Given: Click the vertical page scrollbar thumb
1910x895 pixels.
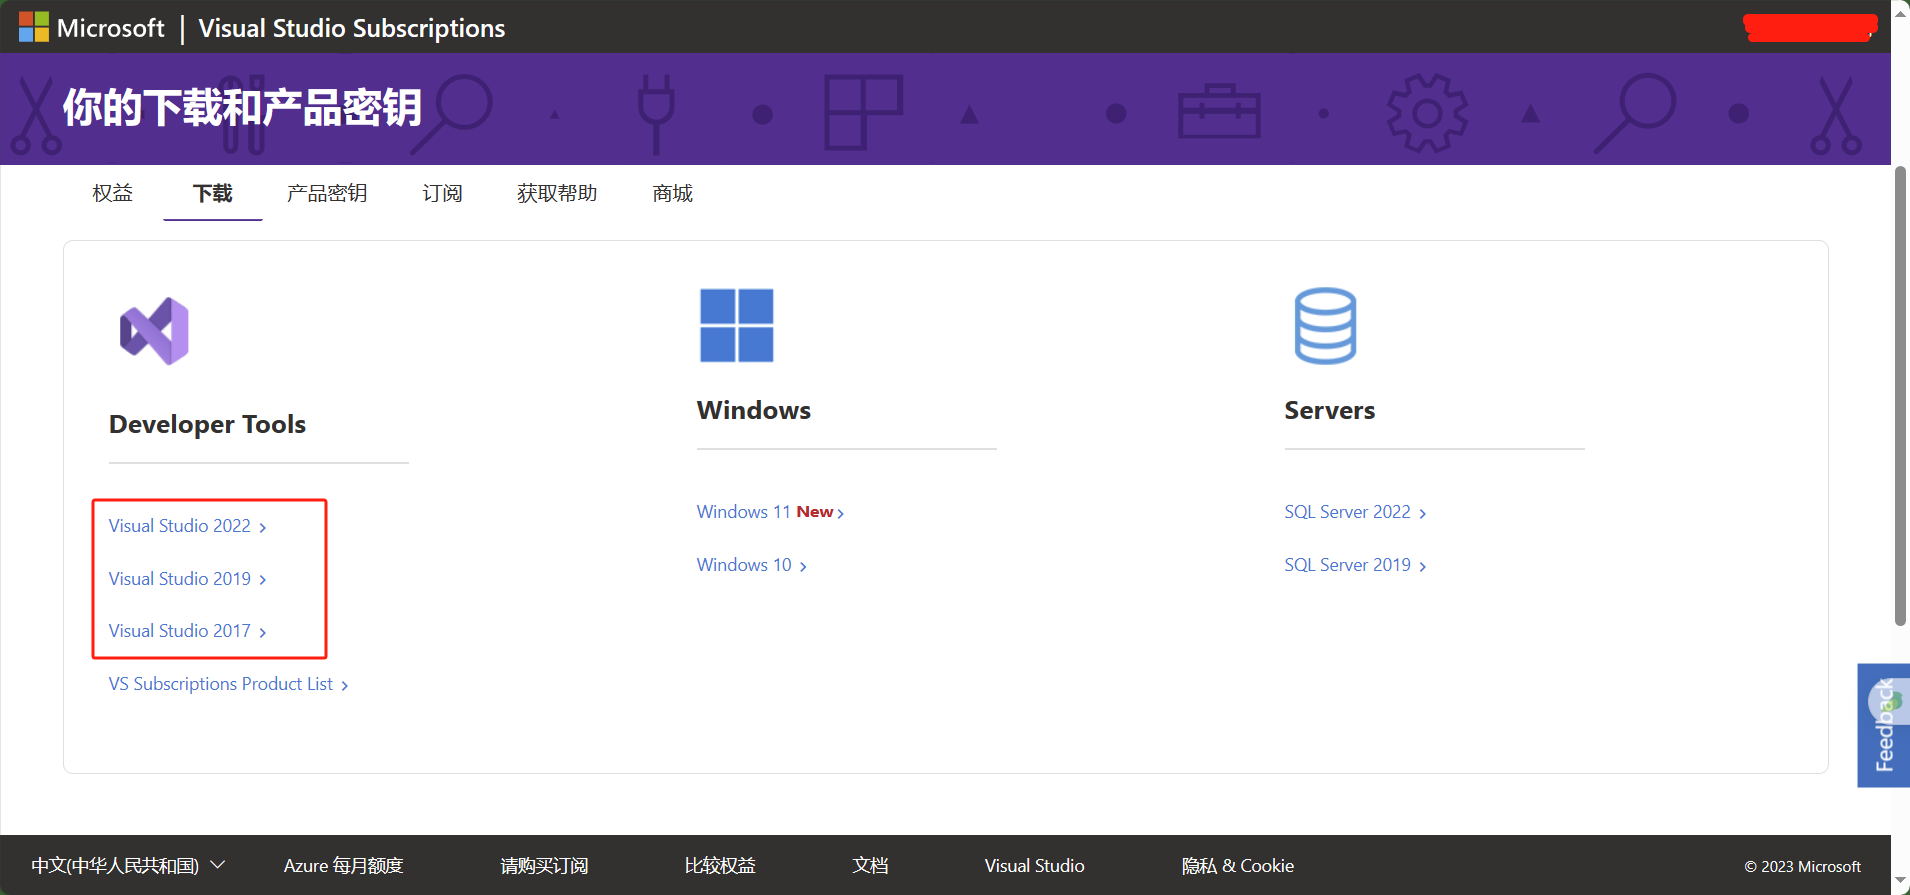Looking at the screenshot, I should click(1901, 396).
